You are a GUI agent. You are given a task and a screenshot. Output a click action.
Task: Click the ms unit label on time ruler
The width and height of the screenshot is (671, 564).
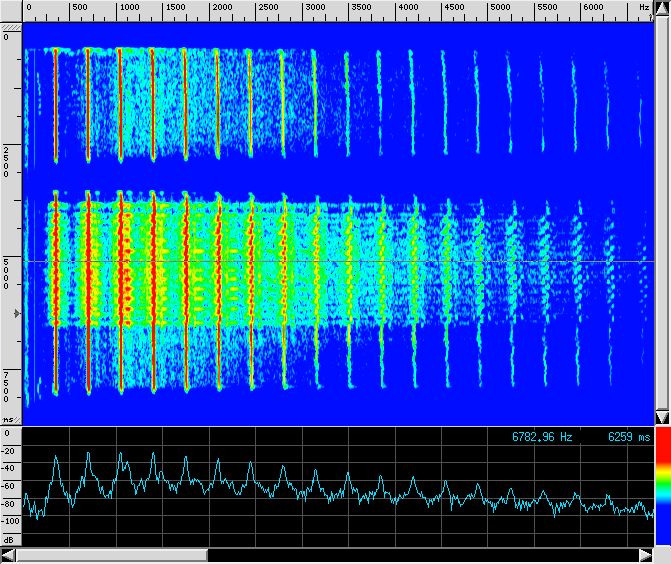pyautogui.click(x=8, y=419)
